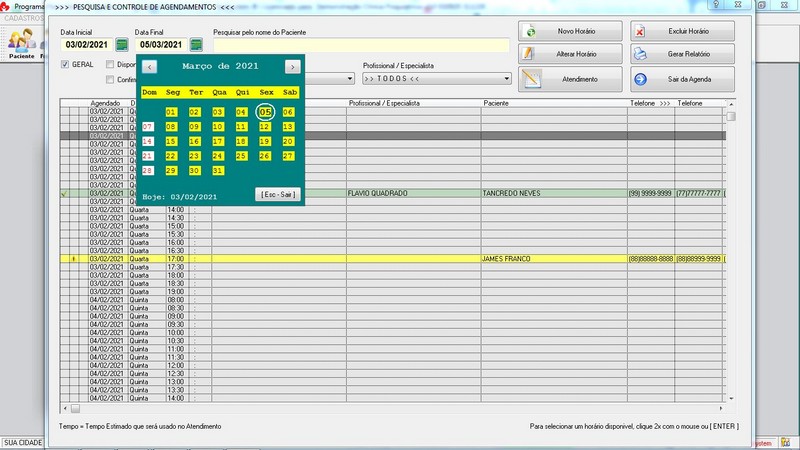Click the horizontal scrollbar right arrow

tap(721, 409)
